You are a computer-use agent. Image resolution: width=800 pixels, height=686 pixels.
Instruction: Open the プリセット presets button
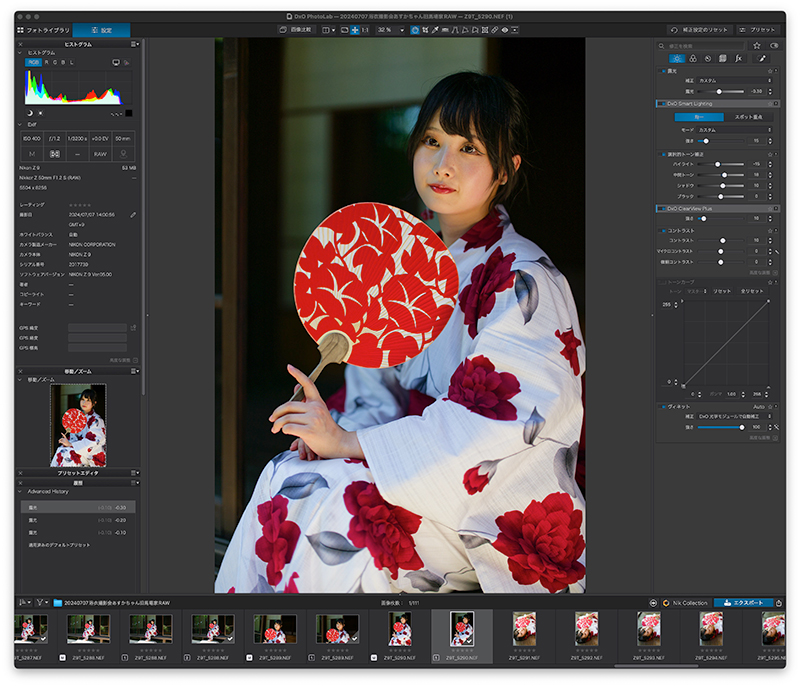758,30
